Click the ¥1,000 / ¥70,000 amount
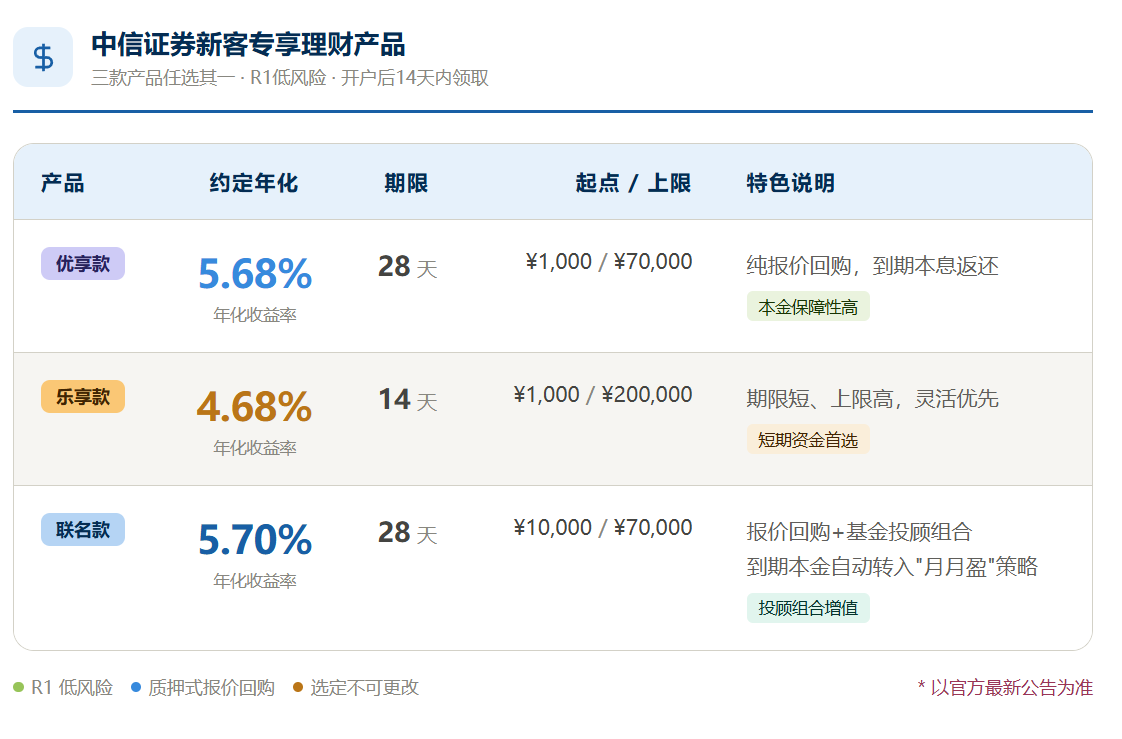The image size is (1122, 739). click(x=609, y=262)
